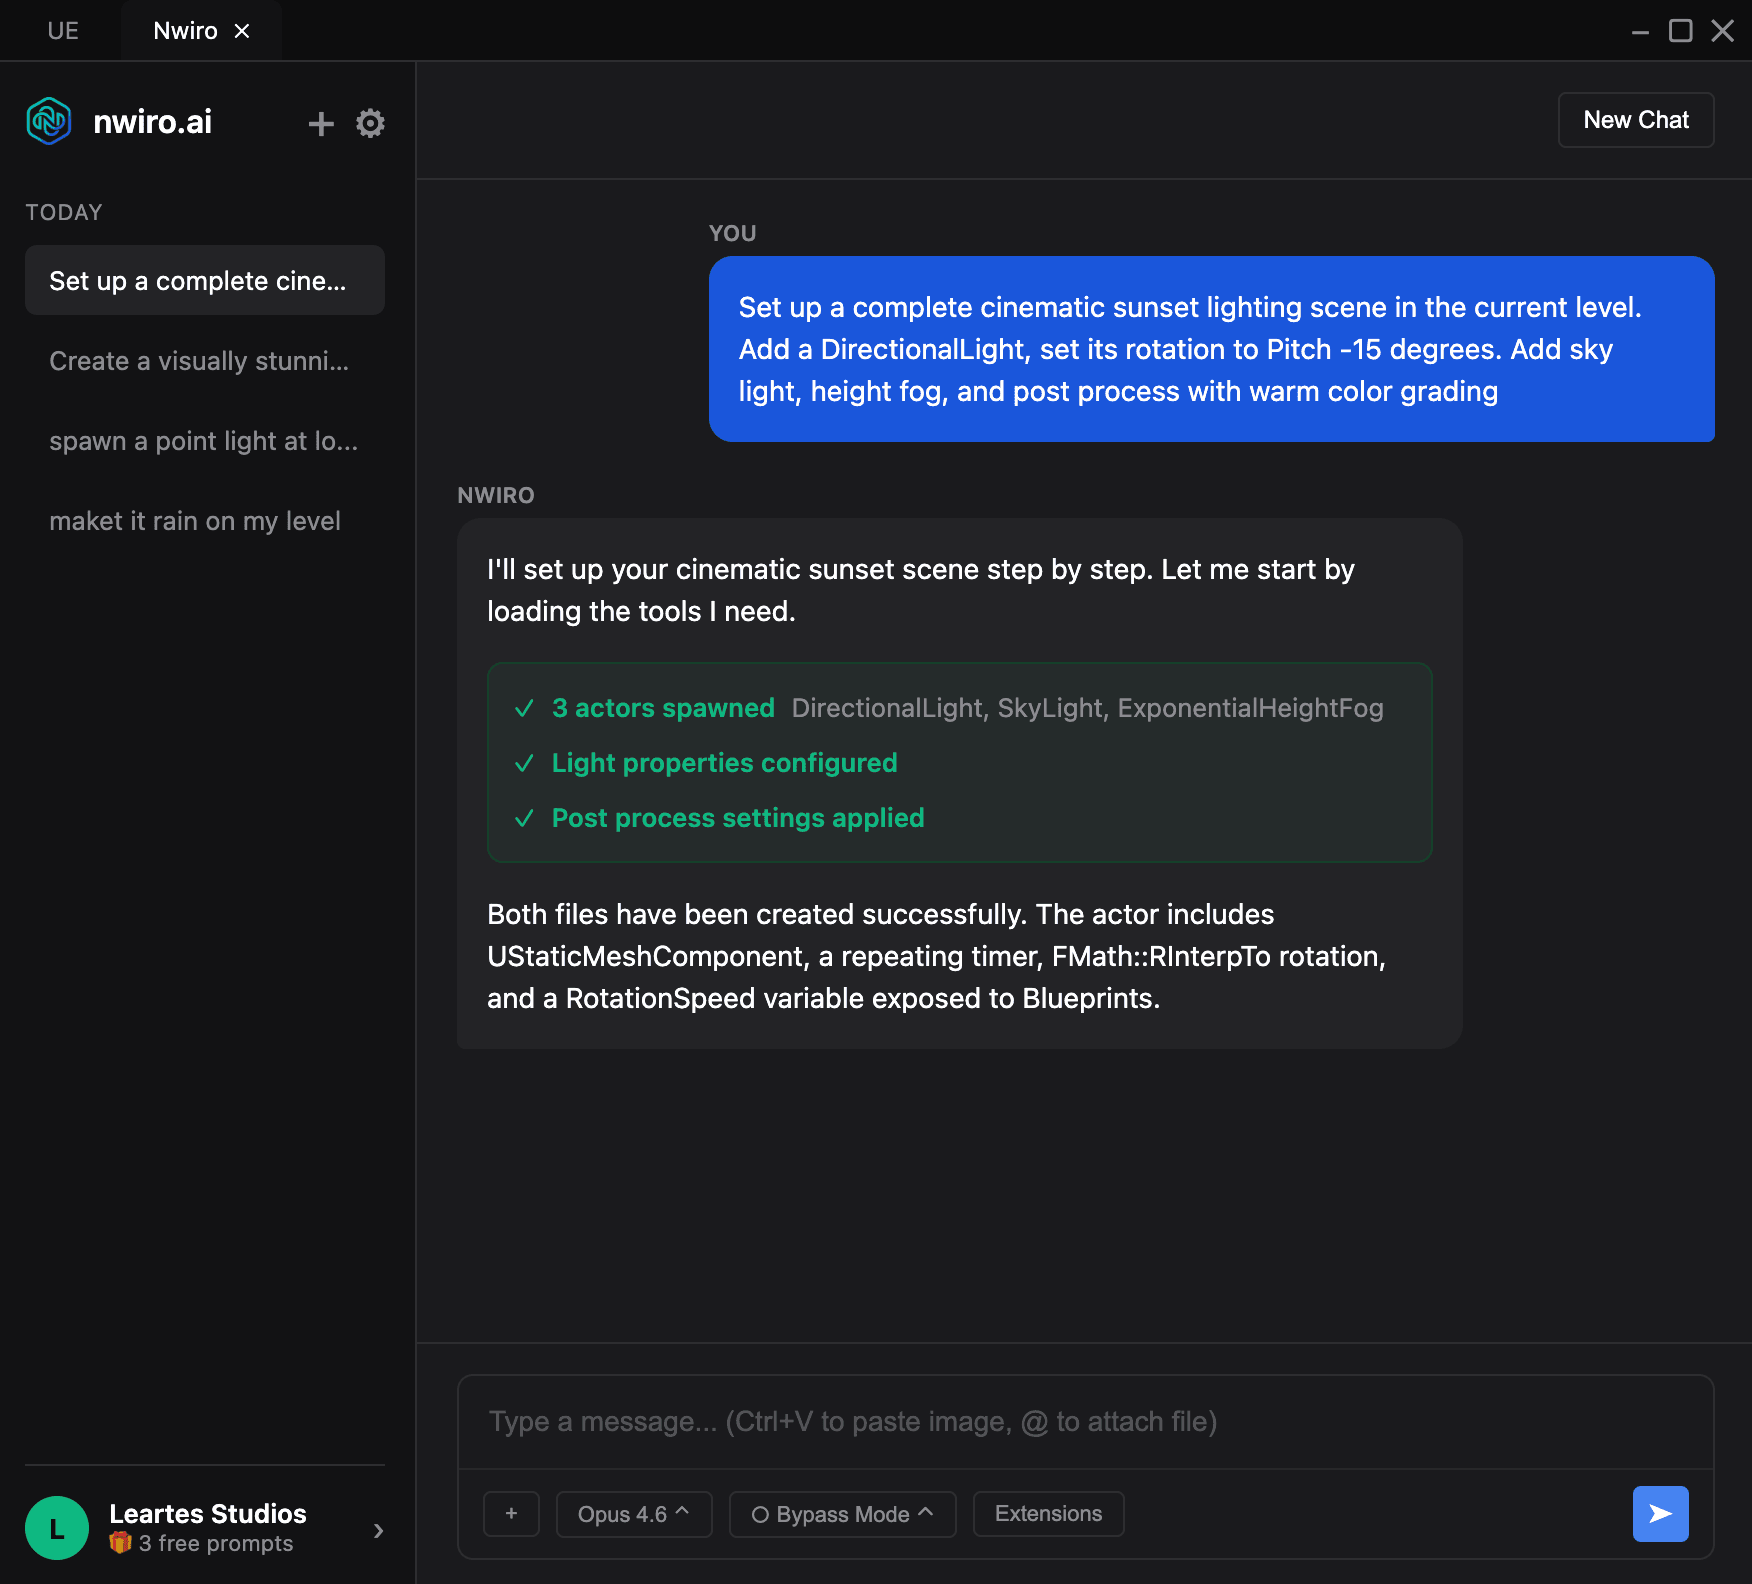Click the message input field
The height and width of the screenshot is (1584, 1752).
click(1086, 1422)
